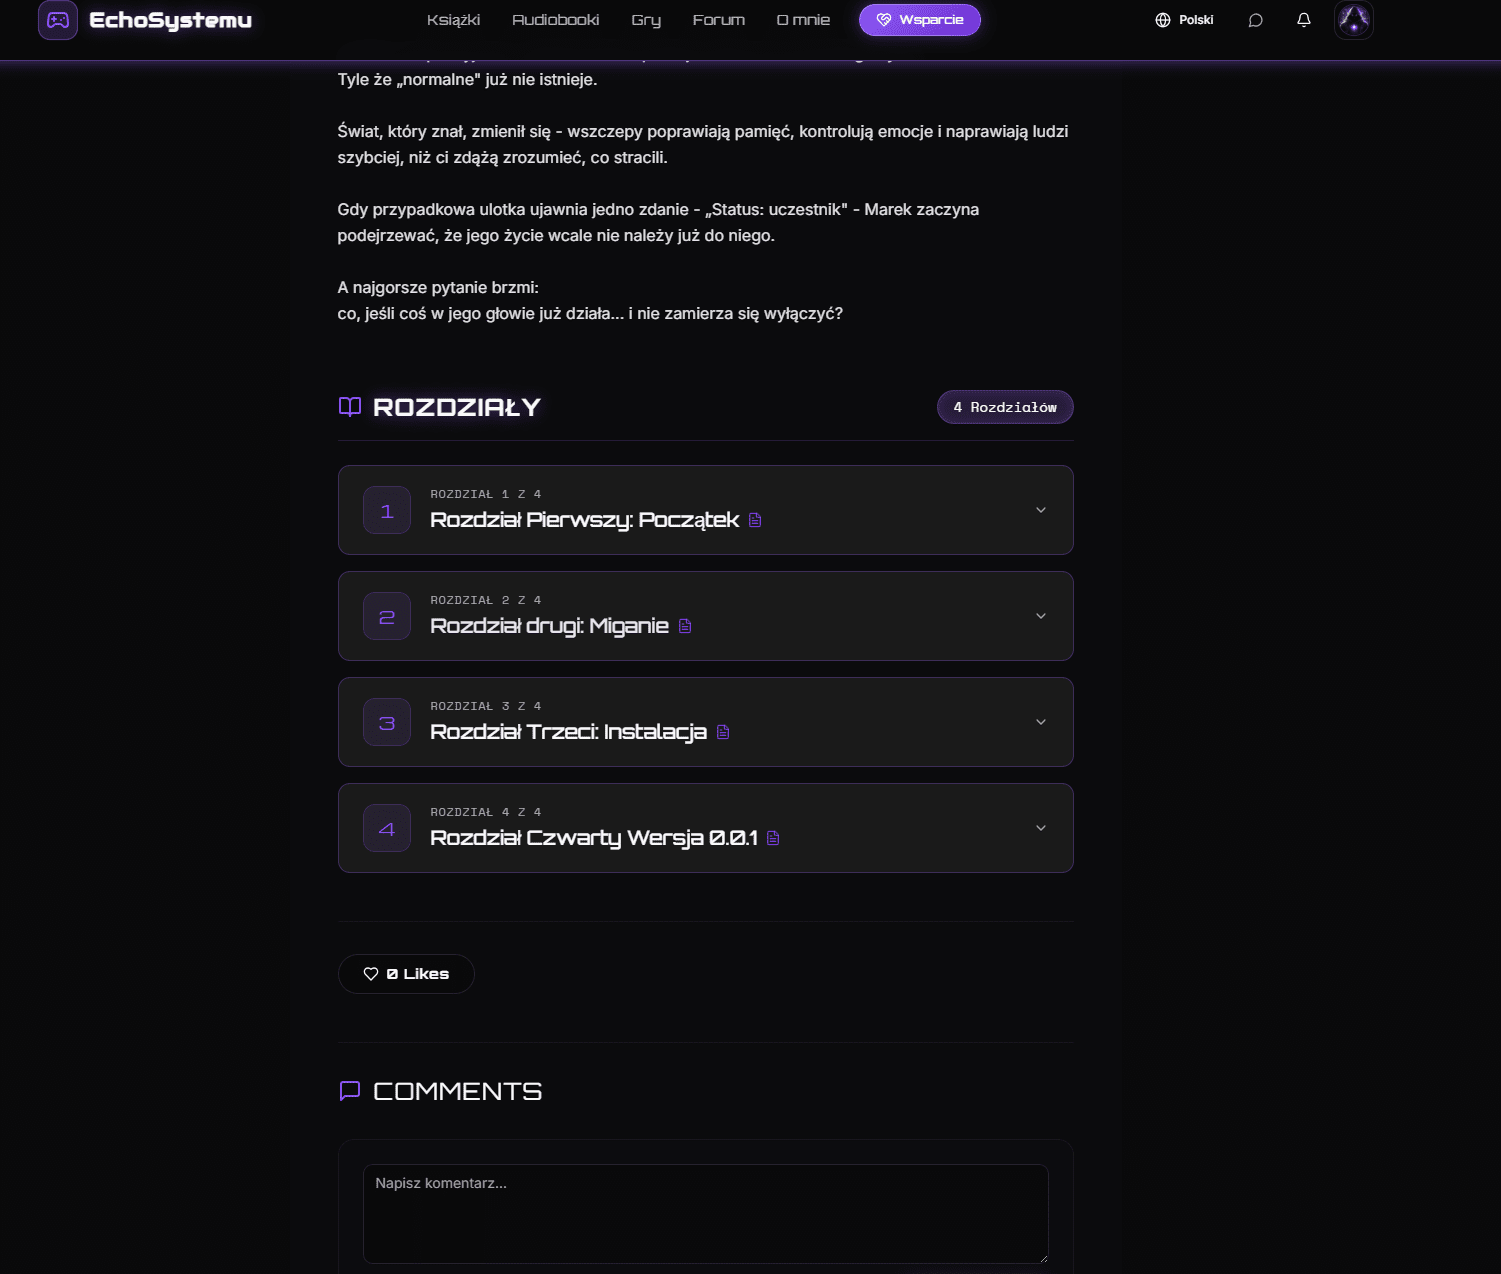Open the chat messages icon
The height and width of the screenshot is (1274, 1501).
pos(1255,20)
